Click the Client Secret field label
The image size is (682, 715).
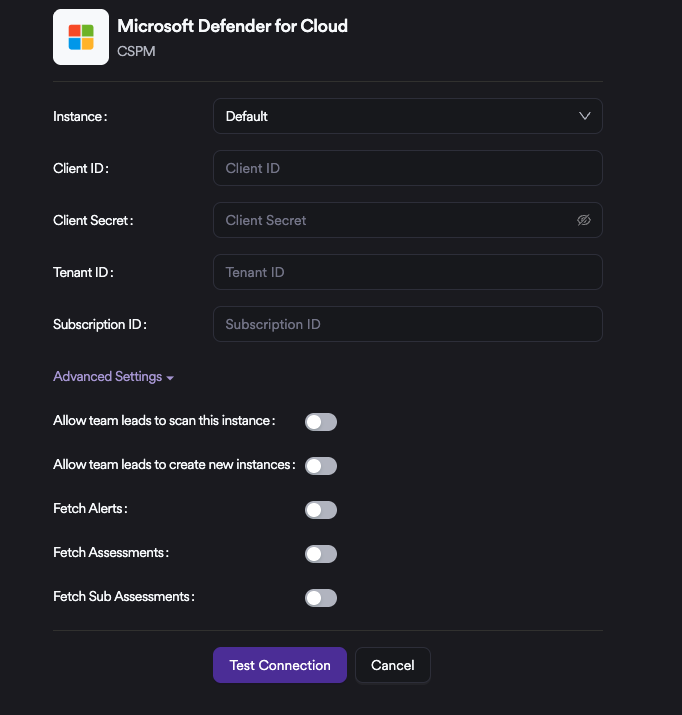tap(93, 221)
